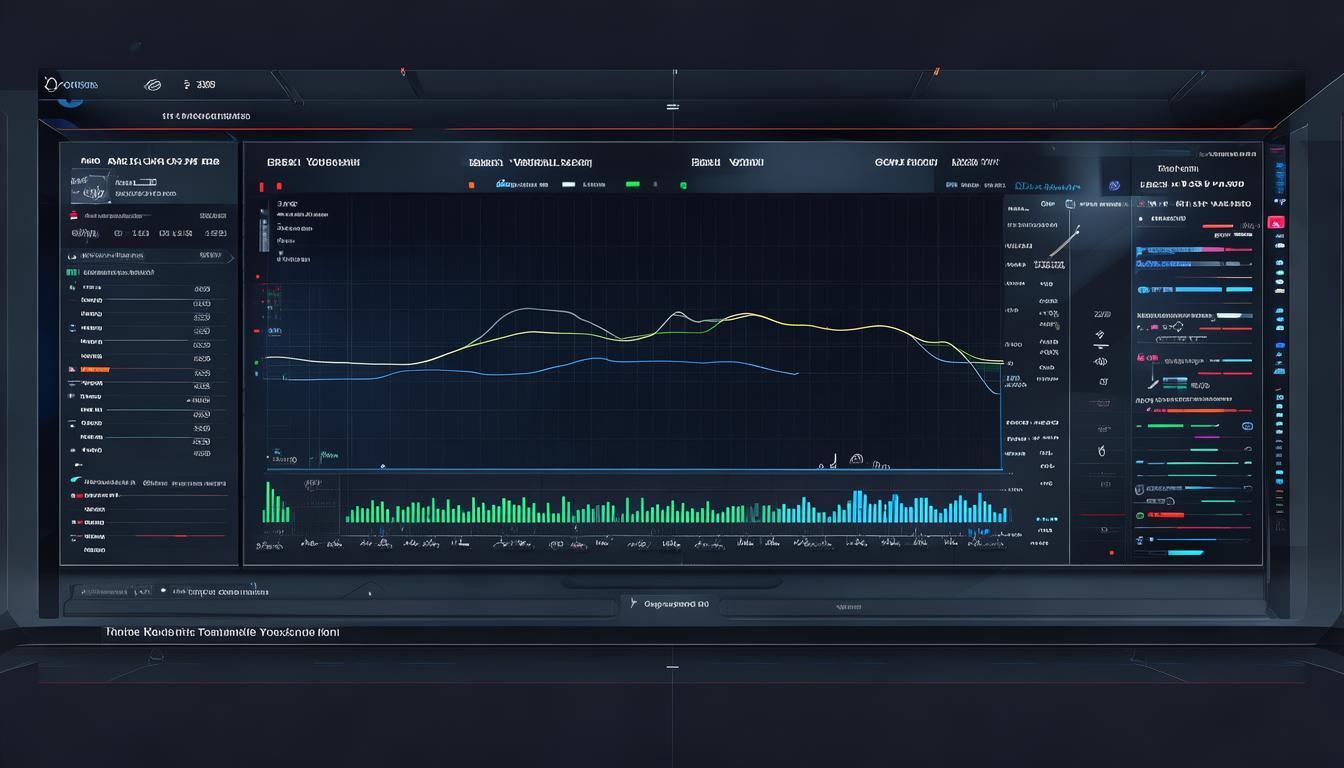Viewport: 1344px width, 768px height.
Task: Select the diagonal pen tool beside the chart
Action: point(1064,242)
